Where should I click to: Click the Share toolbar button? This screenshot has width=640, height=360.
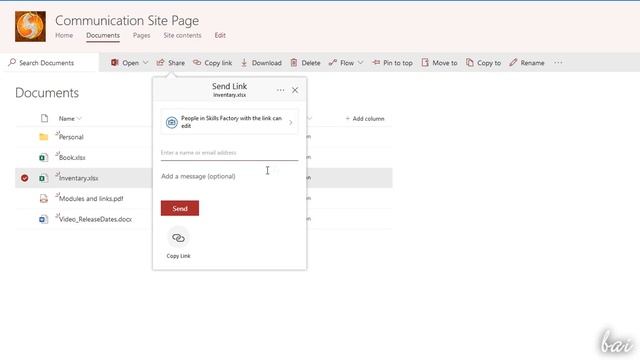point(171,63)
